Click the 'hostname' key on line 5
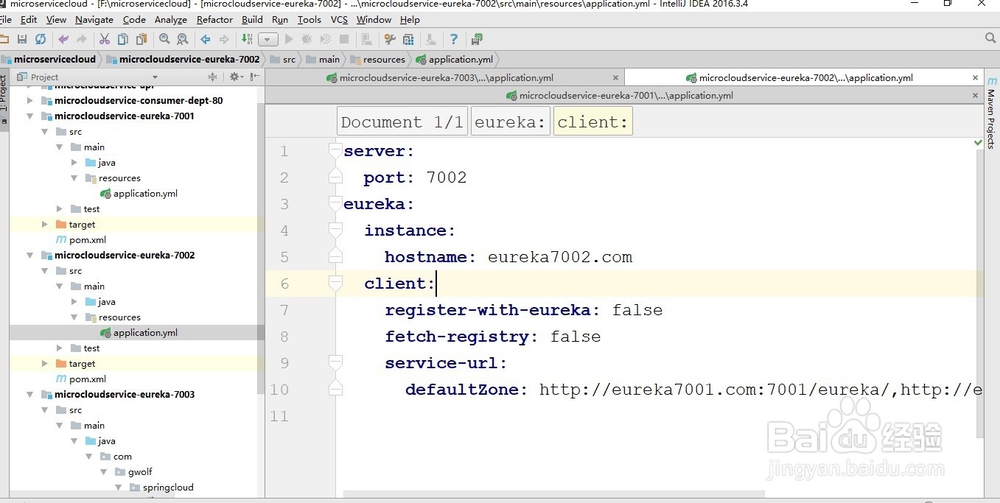The image size is (1000, 503). pos(425,257)
